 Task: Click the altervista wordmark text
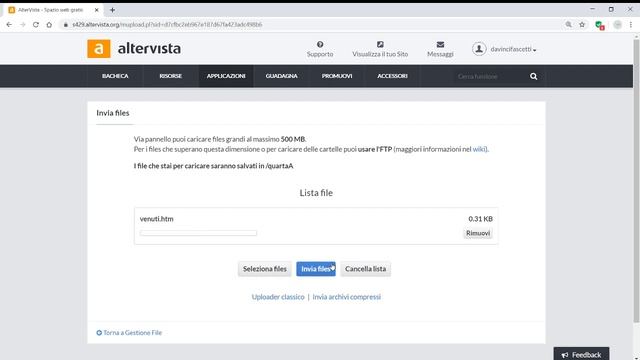pyautogui.click(x=149, y=49)
